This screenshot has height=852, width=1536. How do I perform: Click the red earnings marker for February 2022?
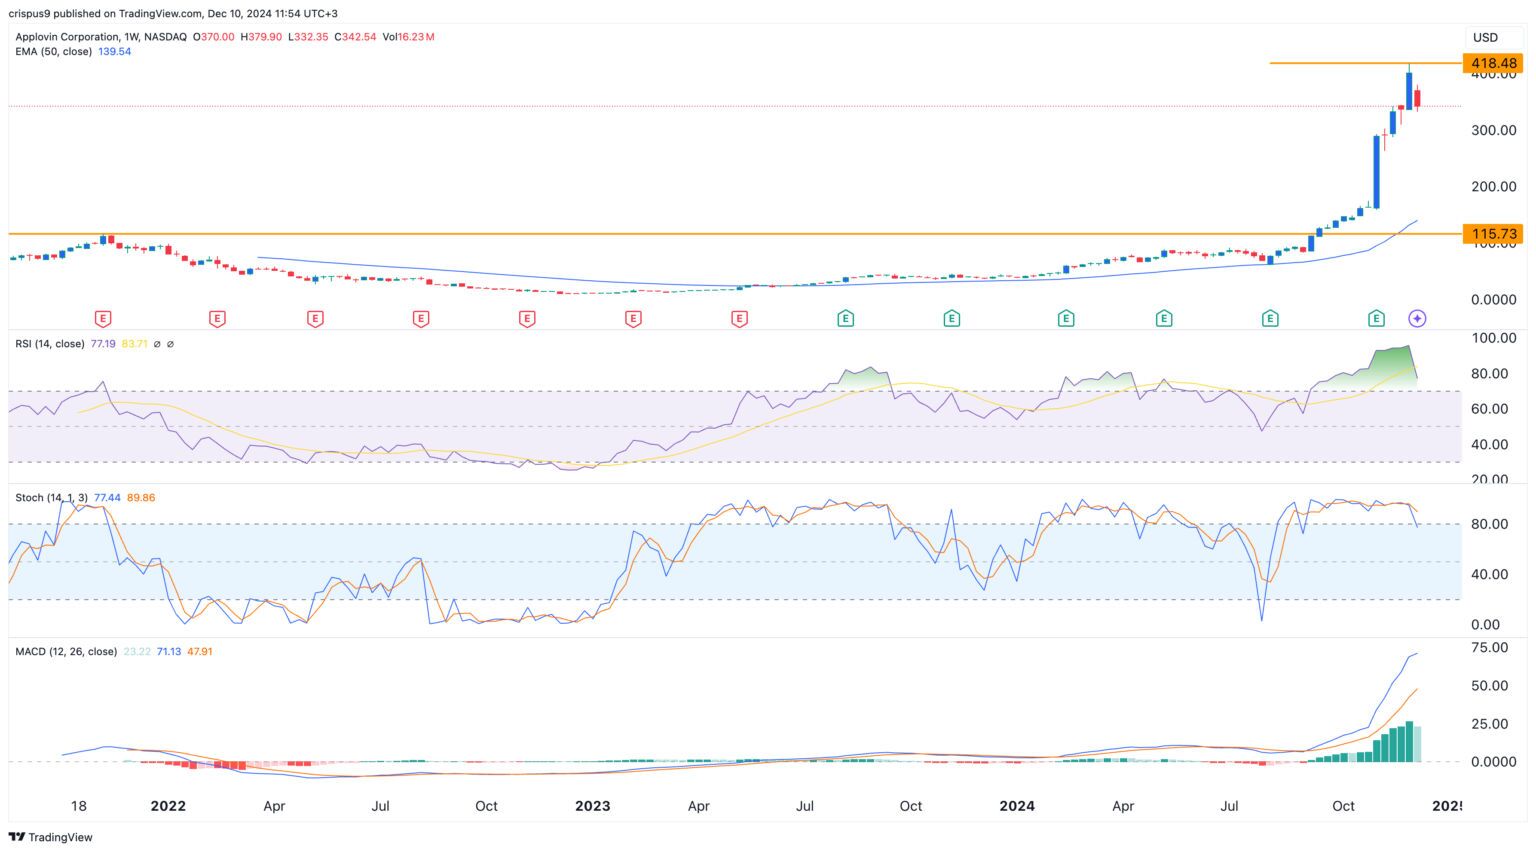[217, 319]
